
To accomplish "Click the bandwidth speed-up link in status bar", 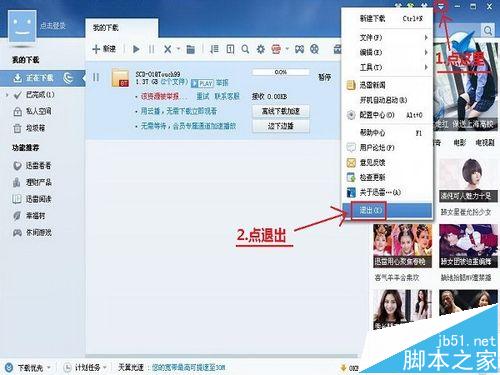I will click(189, 368).
